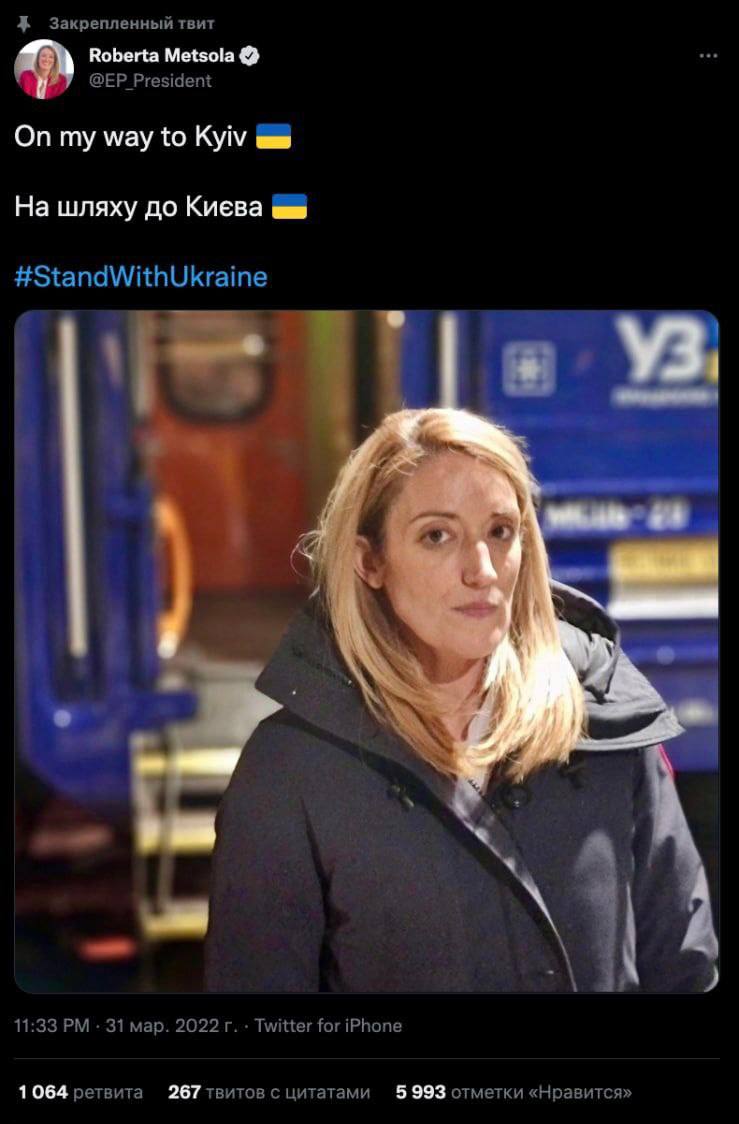Open the three-dot more options menu
Screen dimensions: 739x1124
click(707, 56)
